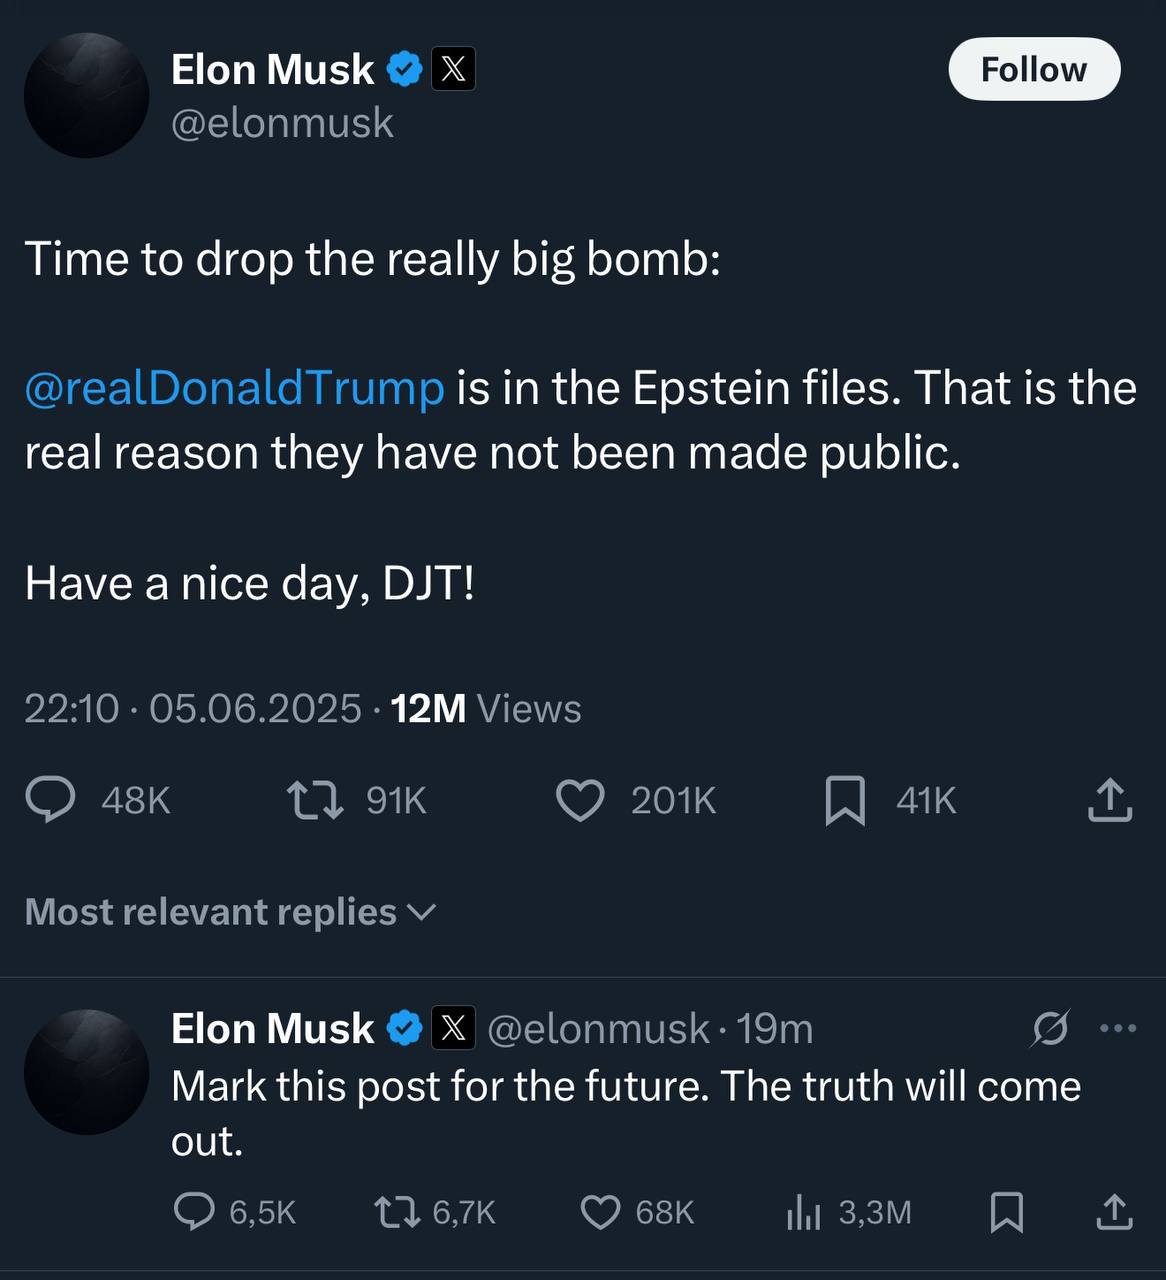Bookmark the main post

point(845,801)
